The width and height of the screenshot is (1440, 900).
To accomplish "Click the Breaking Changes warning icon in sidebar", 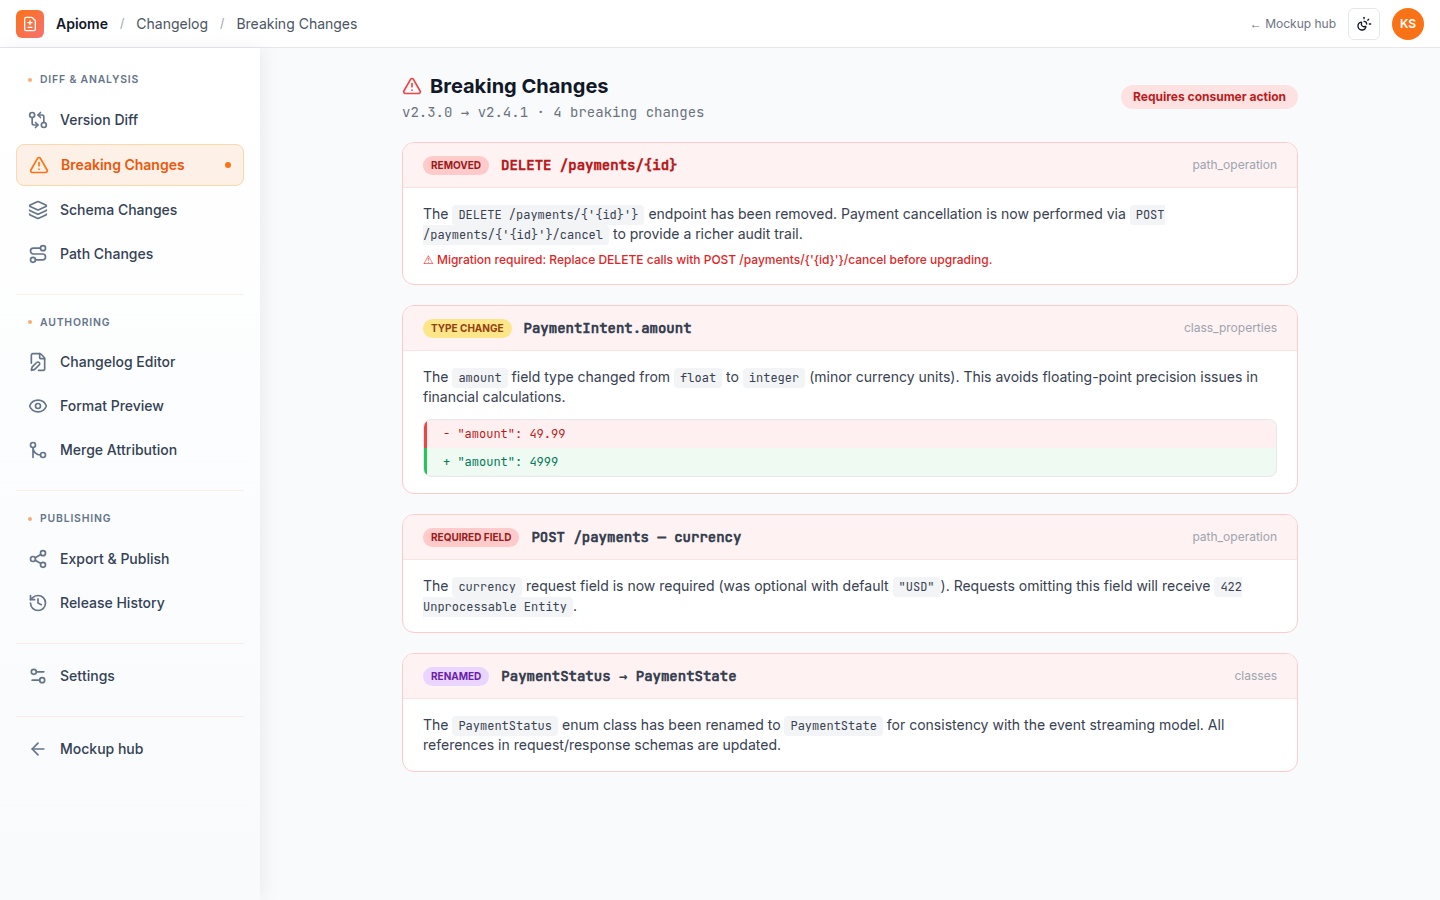I will tap(39, 165).
